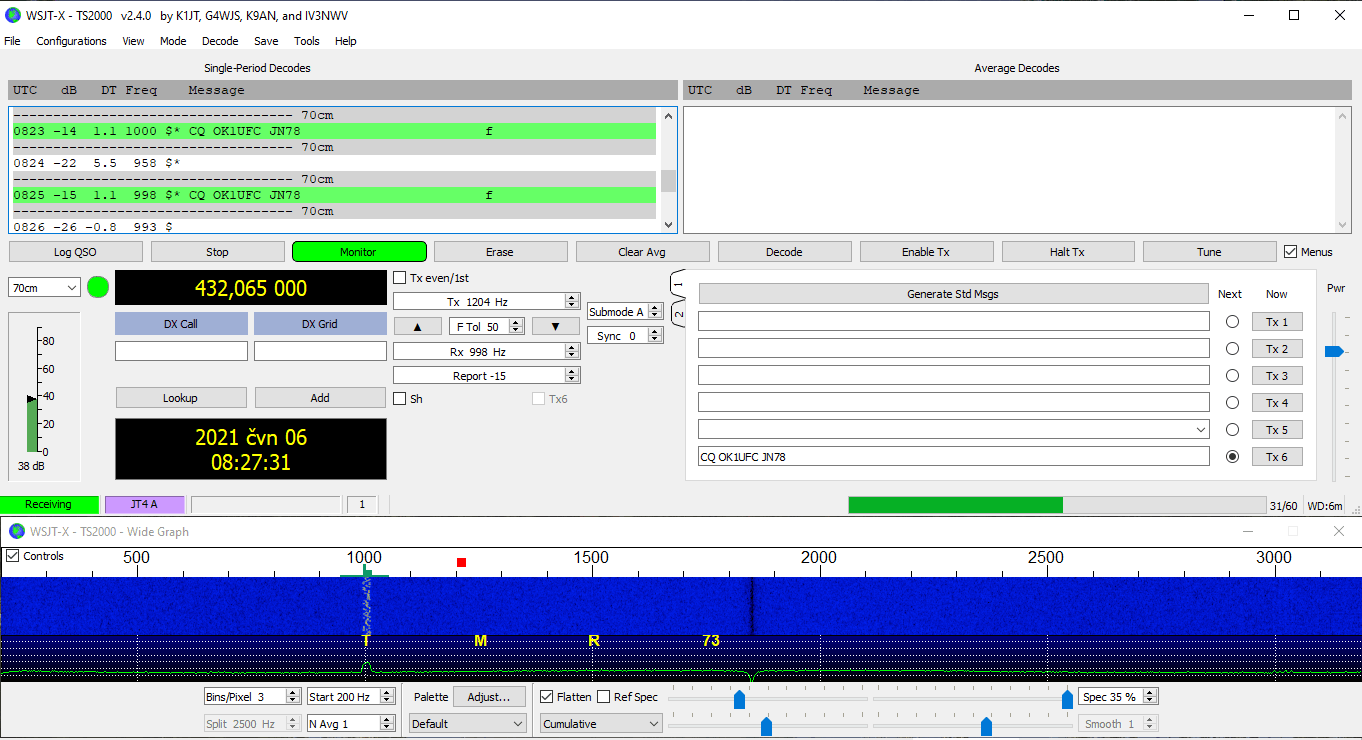Screen dimensions: 1362x740
Task: Open the Configurations menu
Action: click(x=71, y=41)
